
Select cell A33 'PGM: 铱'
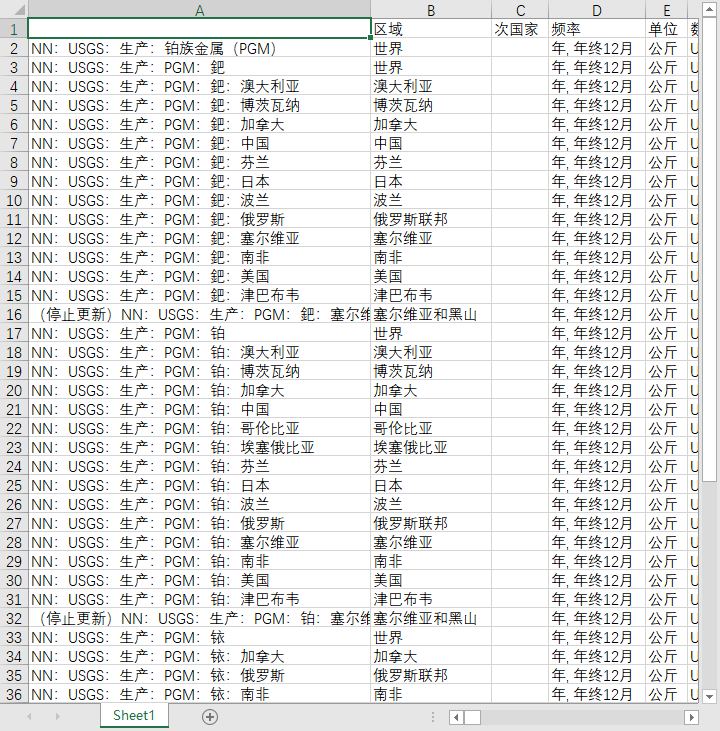tap(200, 638)
